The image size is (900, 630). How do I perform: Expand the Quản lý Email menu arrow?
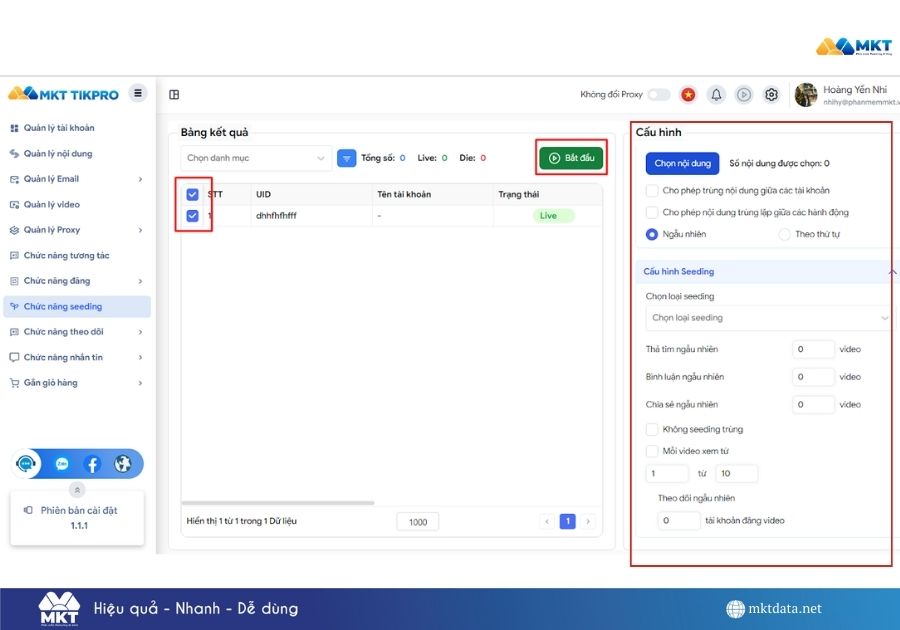[x=140, y=179]
